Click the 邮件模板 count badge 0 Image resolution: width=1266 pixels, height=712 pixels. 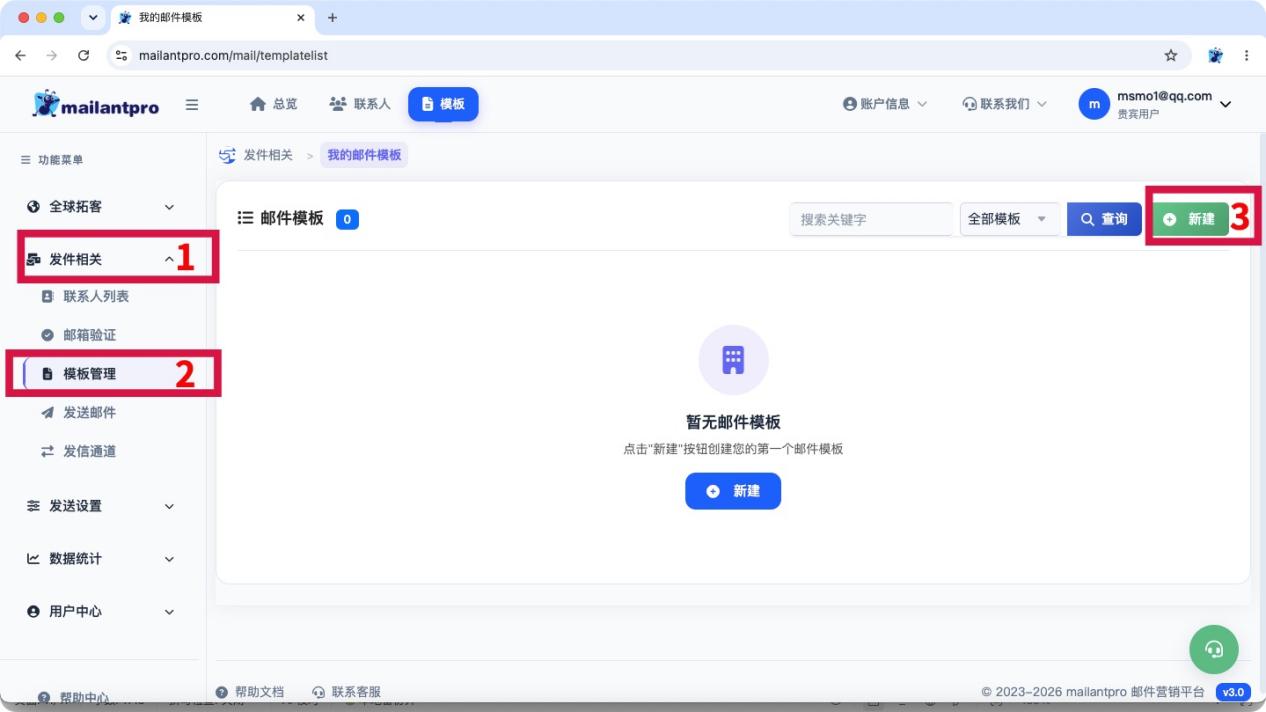(347, 219)
